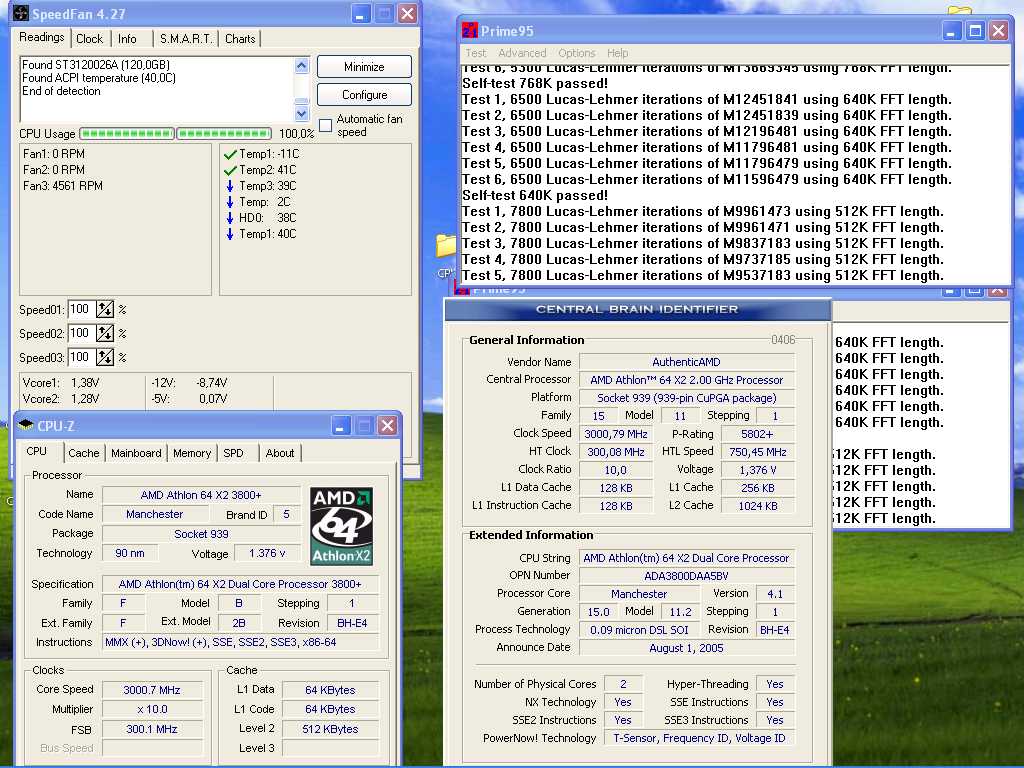1024x768 pixels.
Task: Click the Clock Speed 3000,79 MHz value
Action: coord(616,434)
